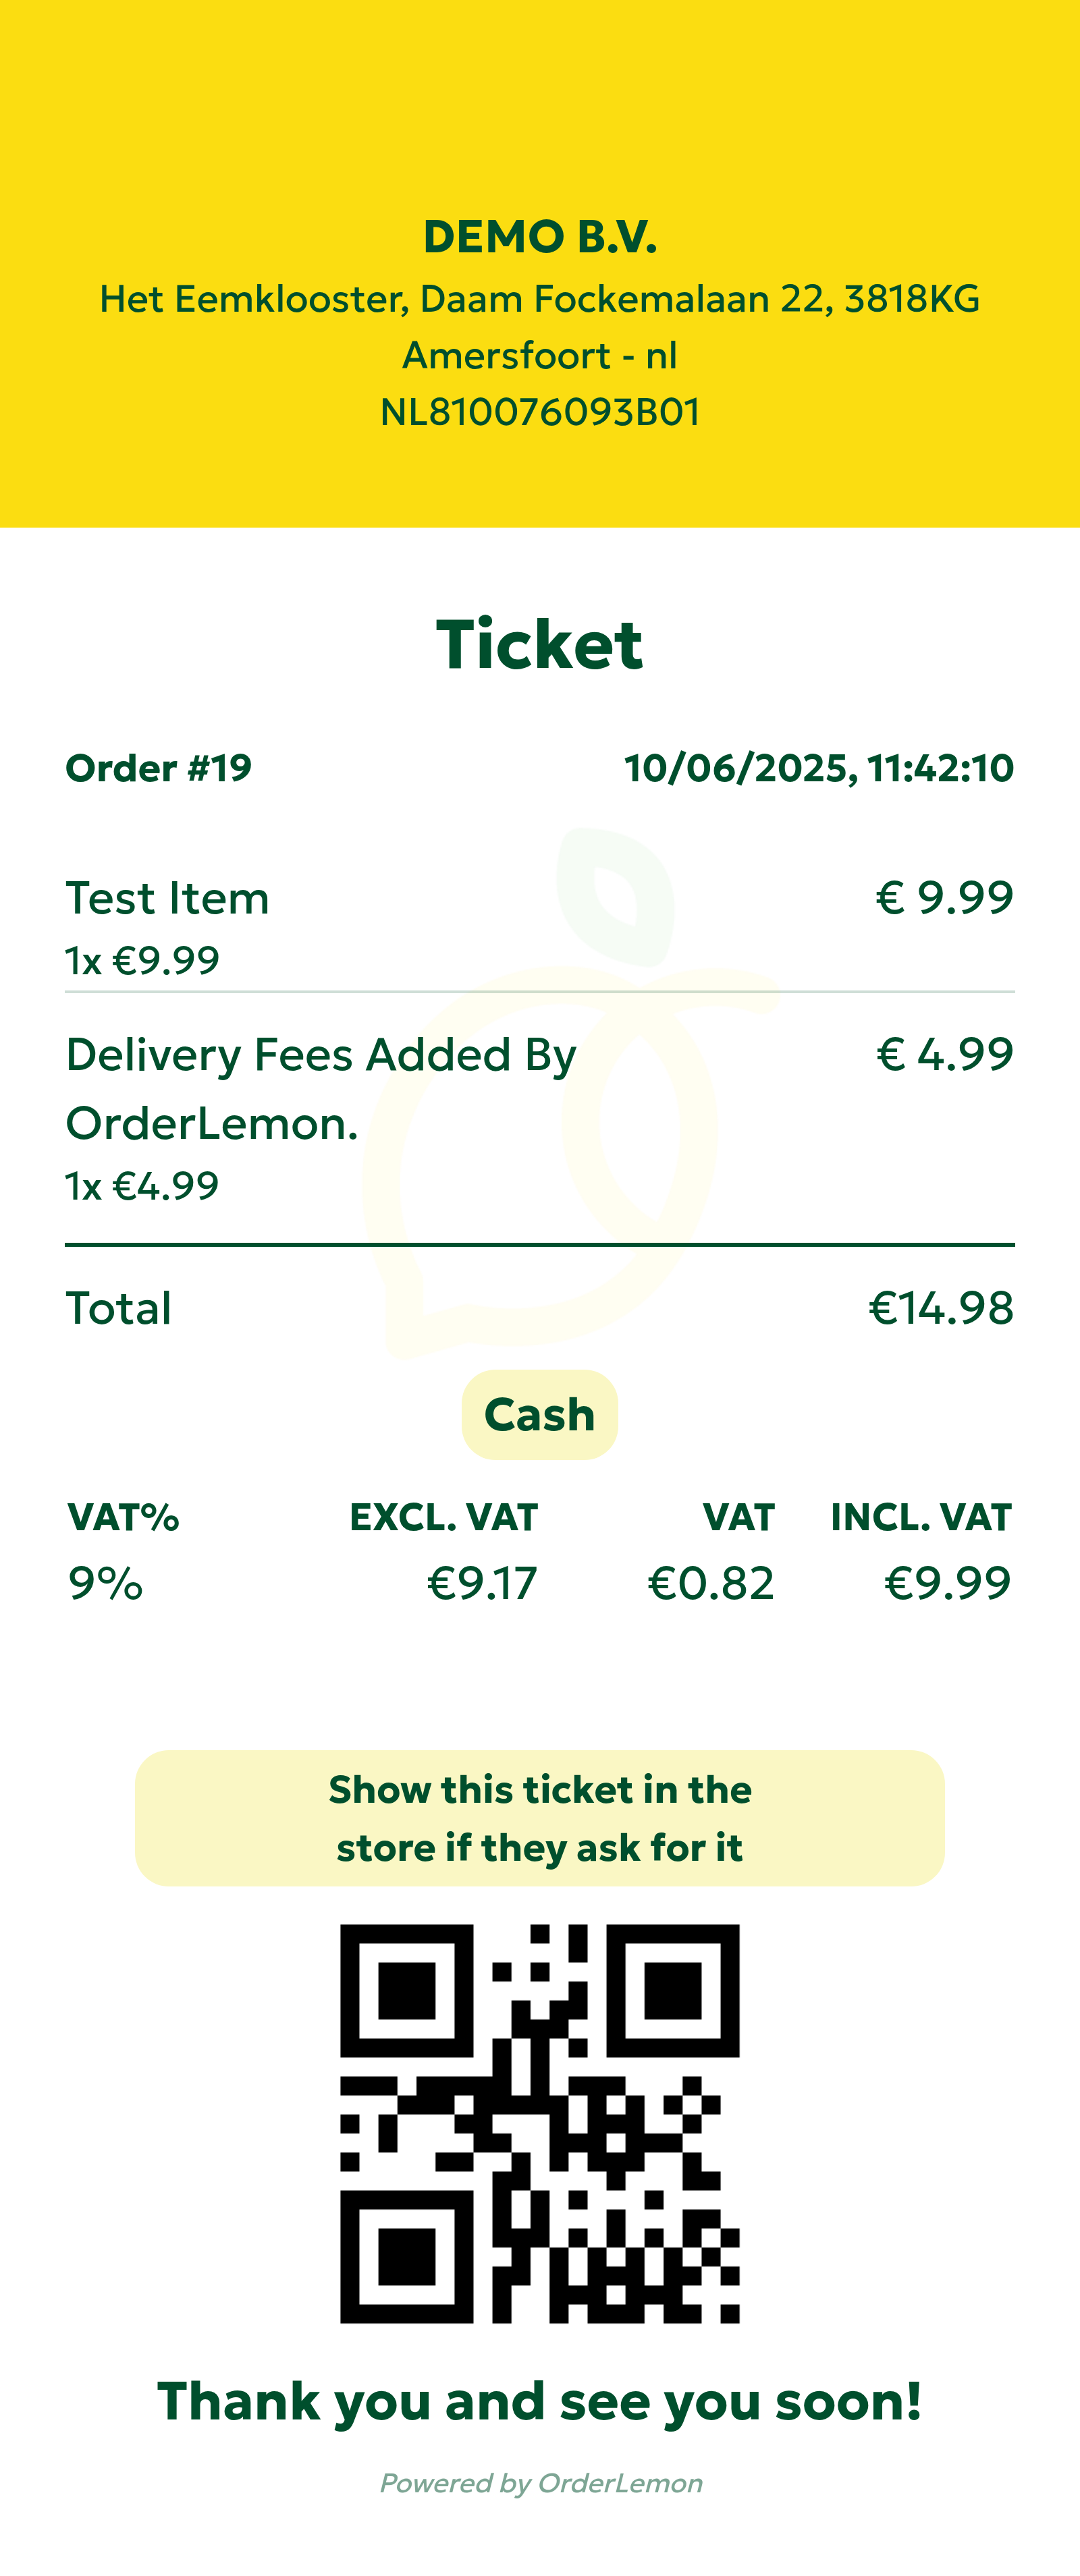
Task: Click the INCL. VAT column header
Action: pos(921,1517)
